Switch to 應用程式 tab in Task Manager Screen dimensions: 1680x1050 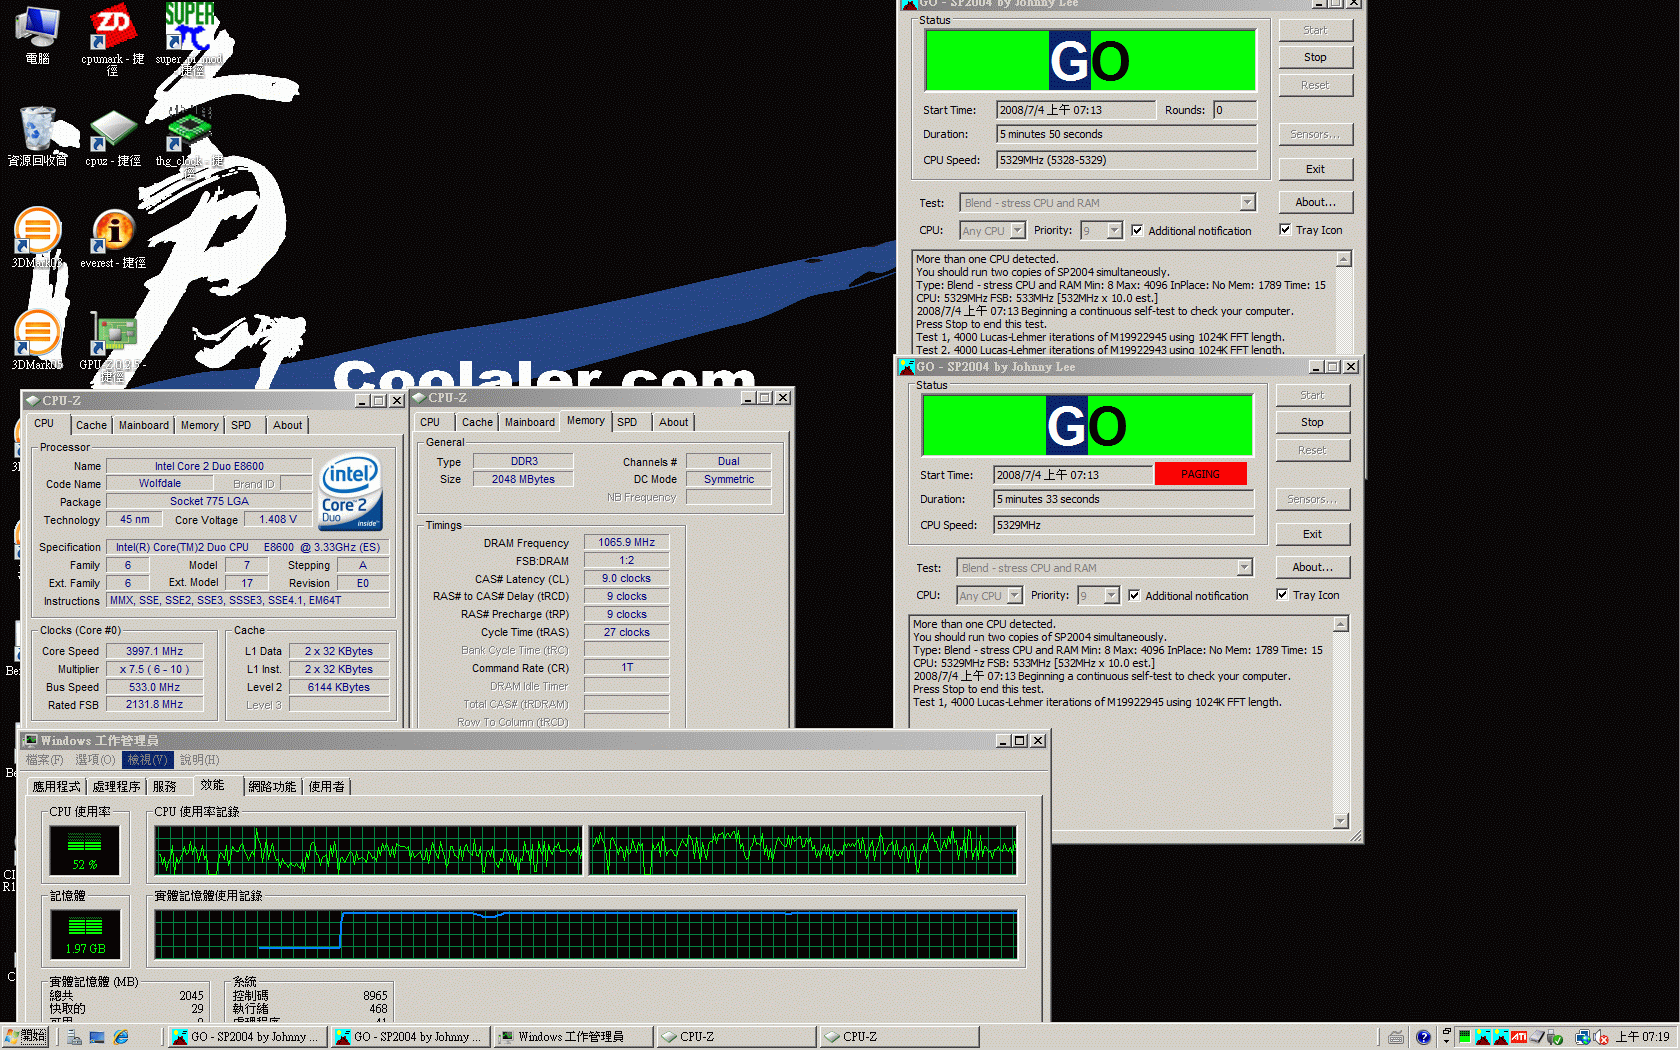pyautogui.click(x=56, y=787)
